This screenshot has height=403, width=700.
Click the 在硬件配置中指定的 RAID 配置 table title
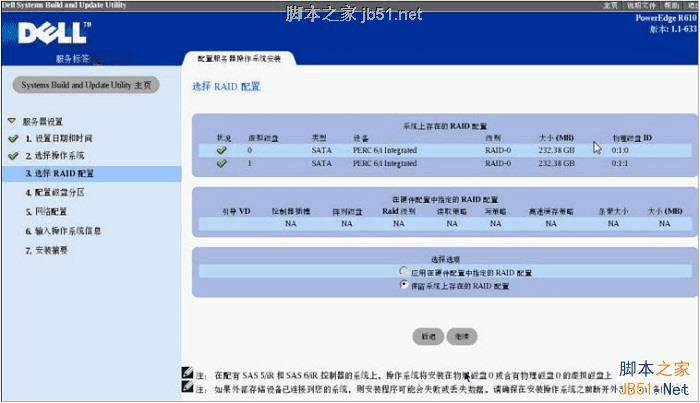445,199
